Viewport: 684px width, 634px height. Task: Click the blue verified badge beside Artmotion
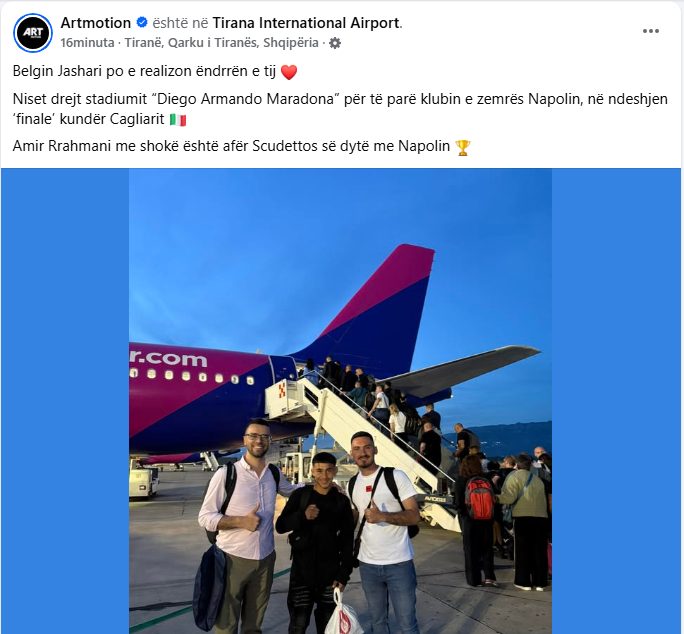[x=142, y=22]
